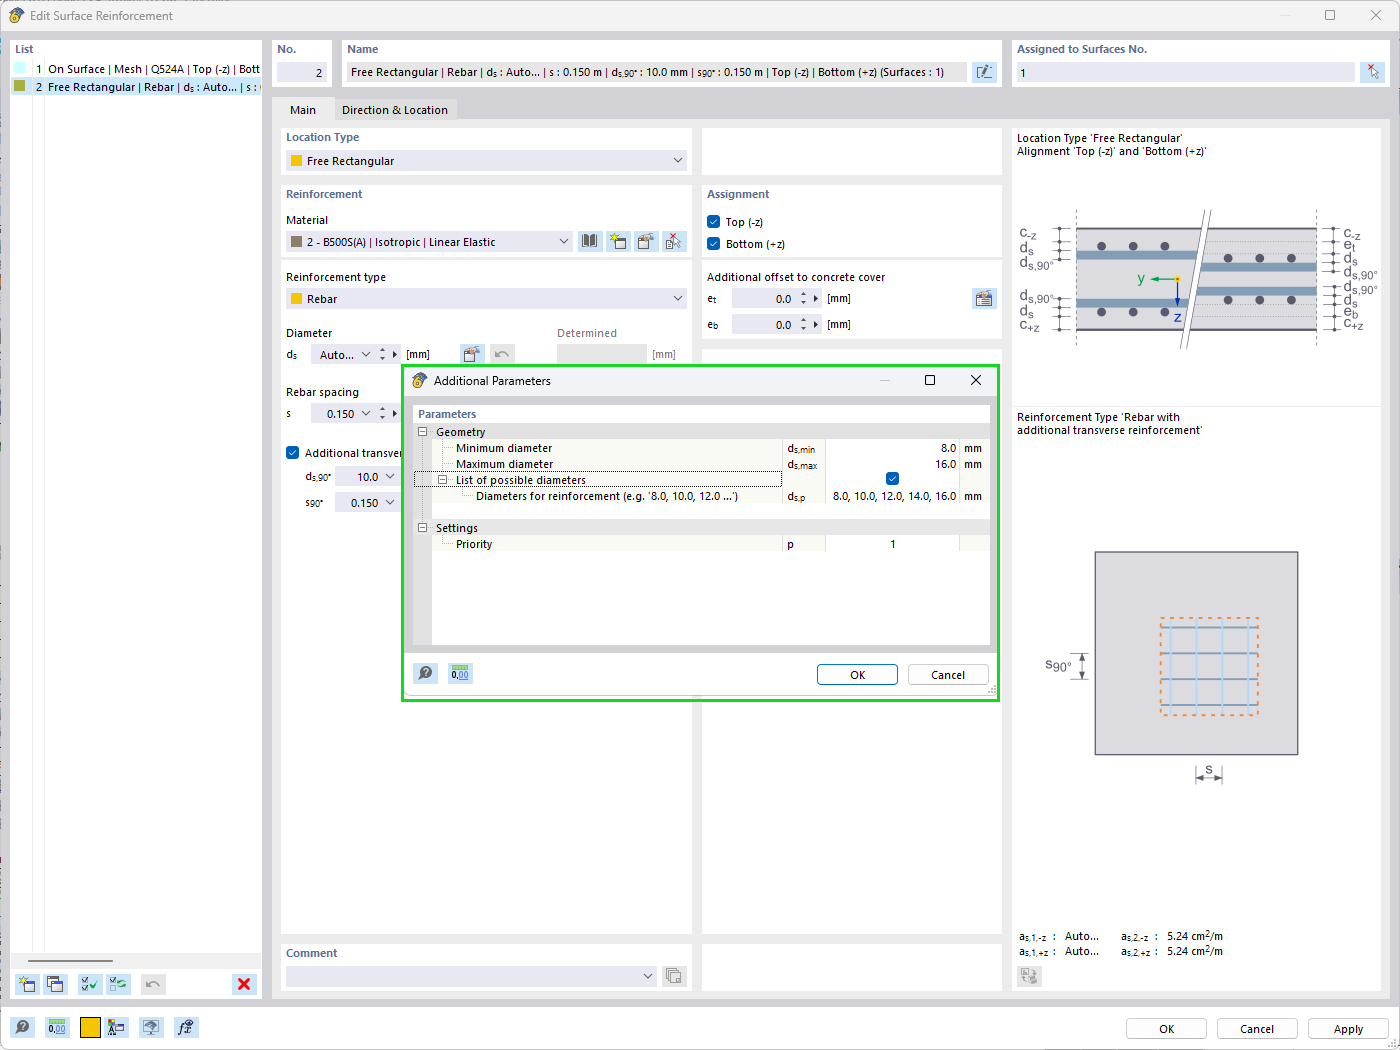
Task: Click OK in Additional Parameters dialog
Action: pos(857,675)
